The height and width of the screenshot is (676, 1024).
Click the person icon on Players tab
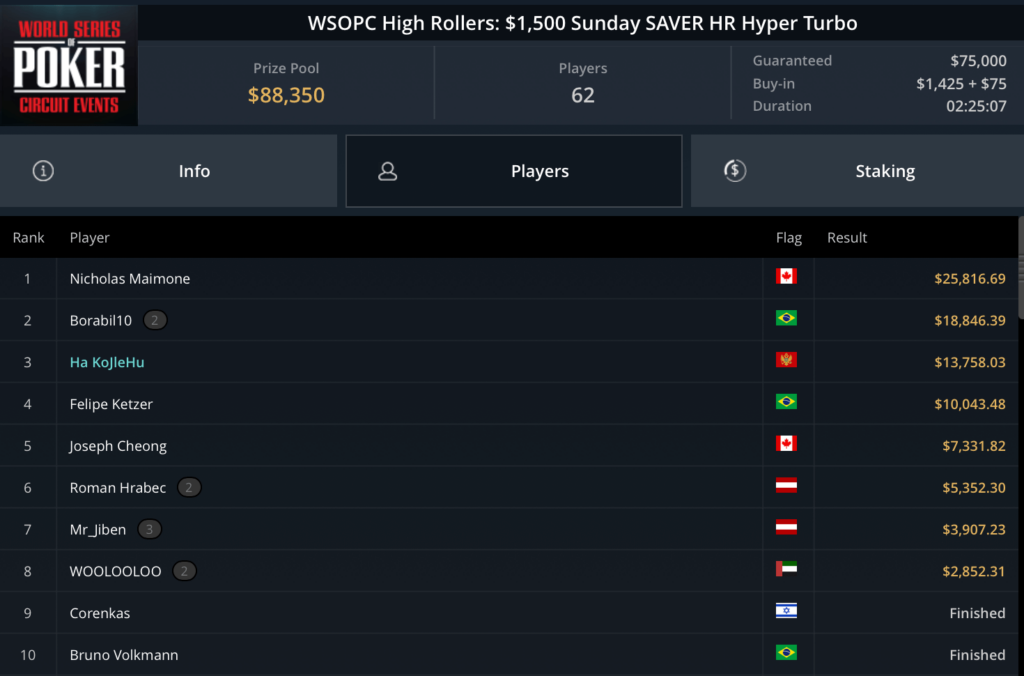388,171
